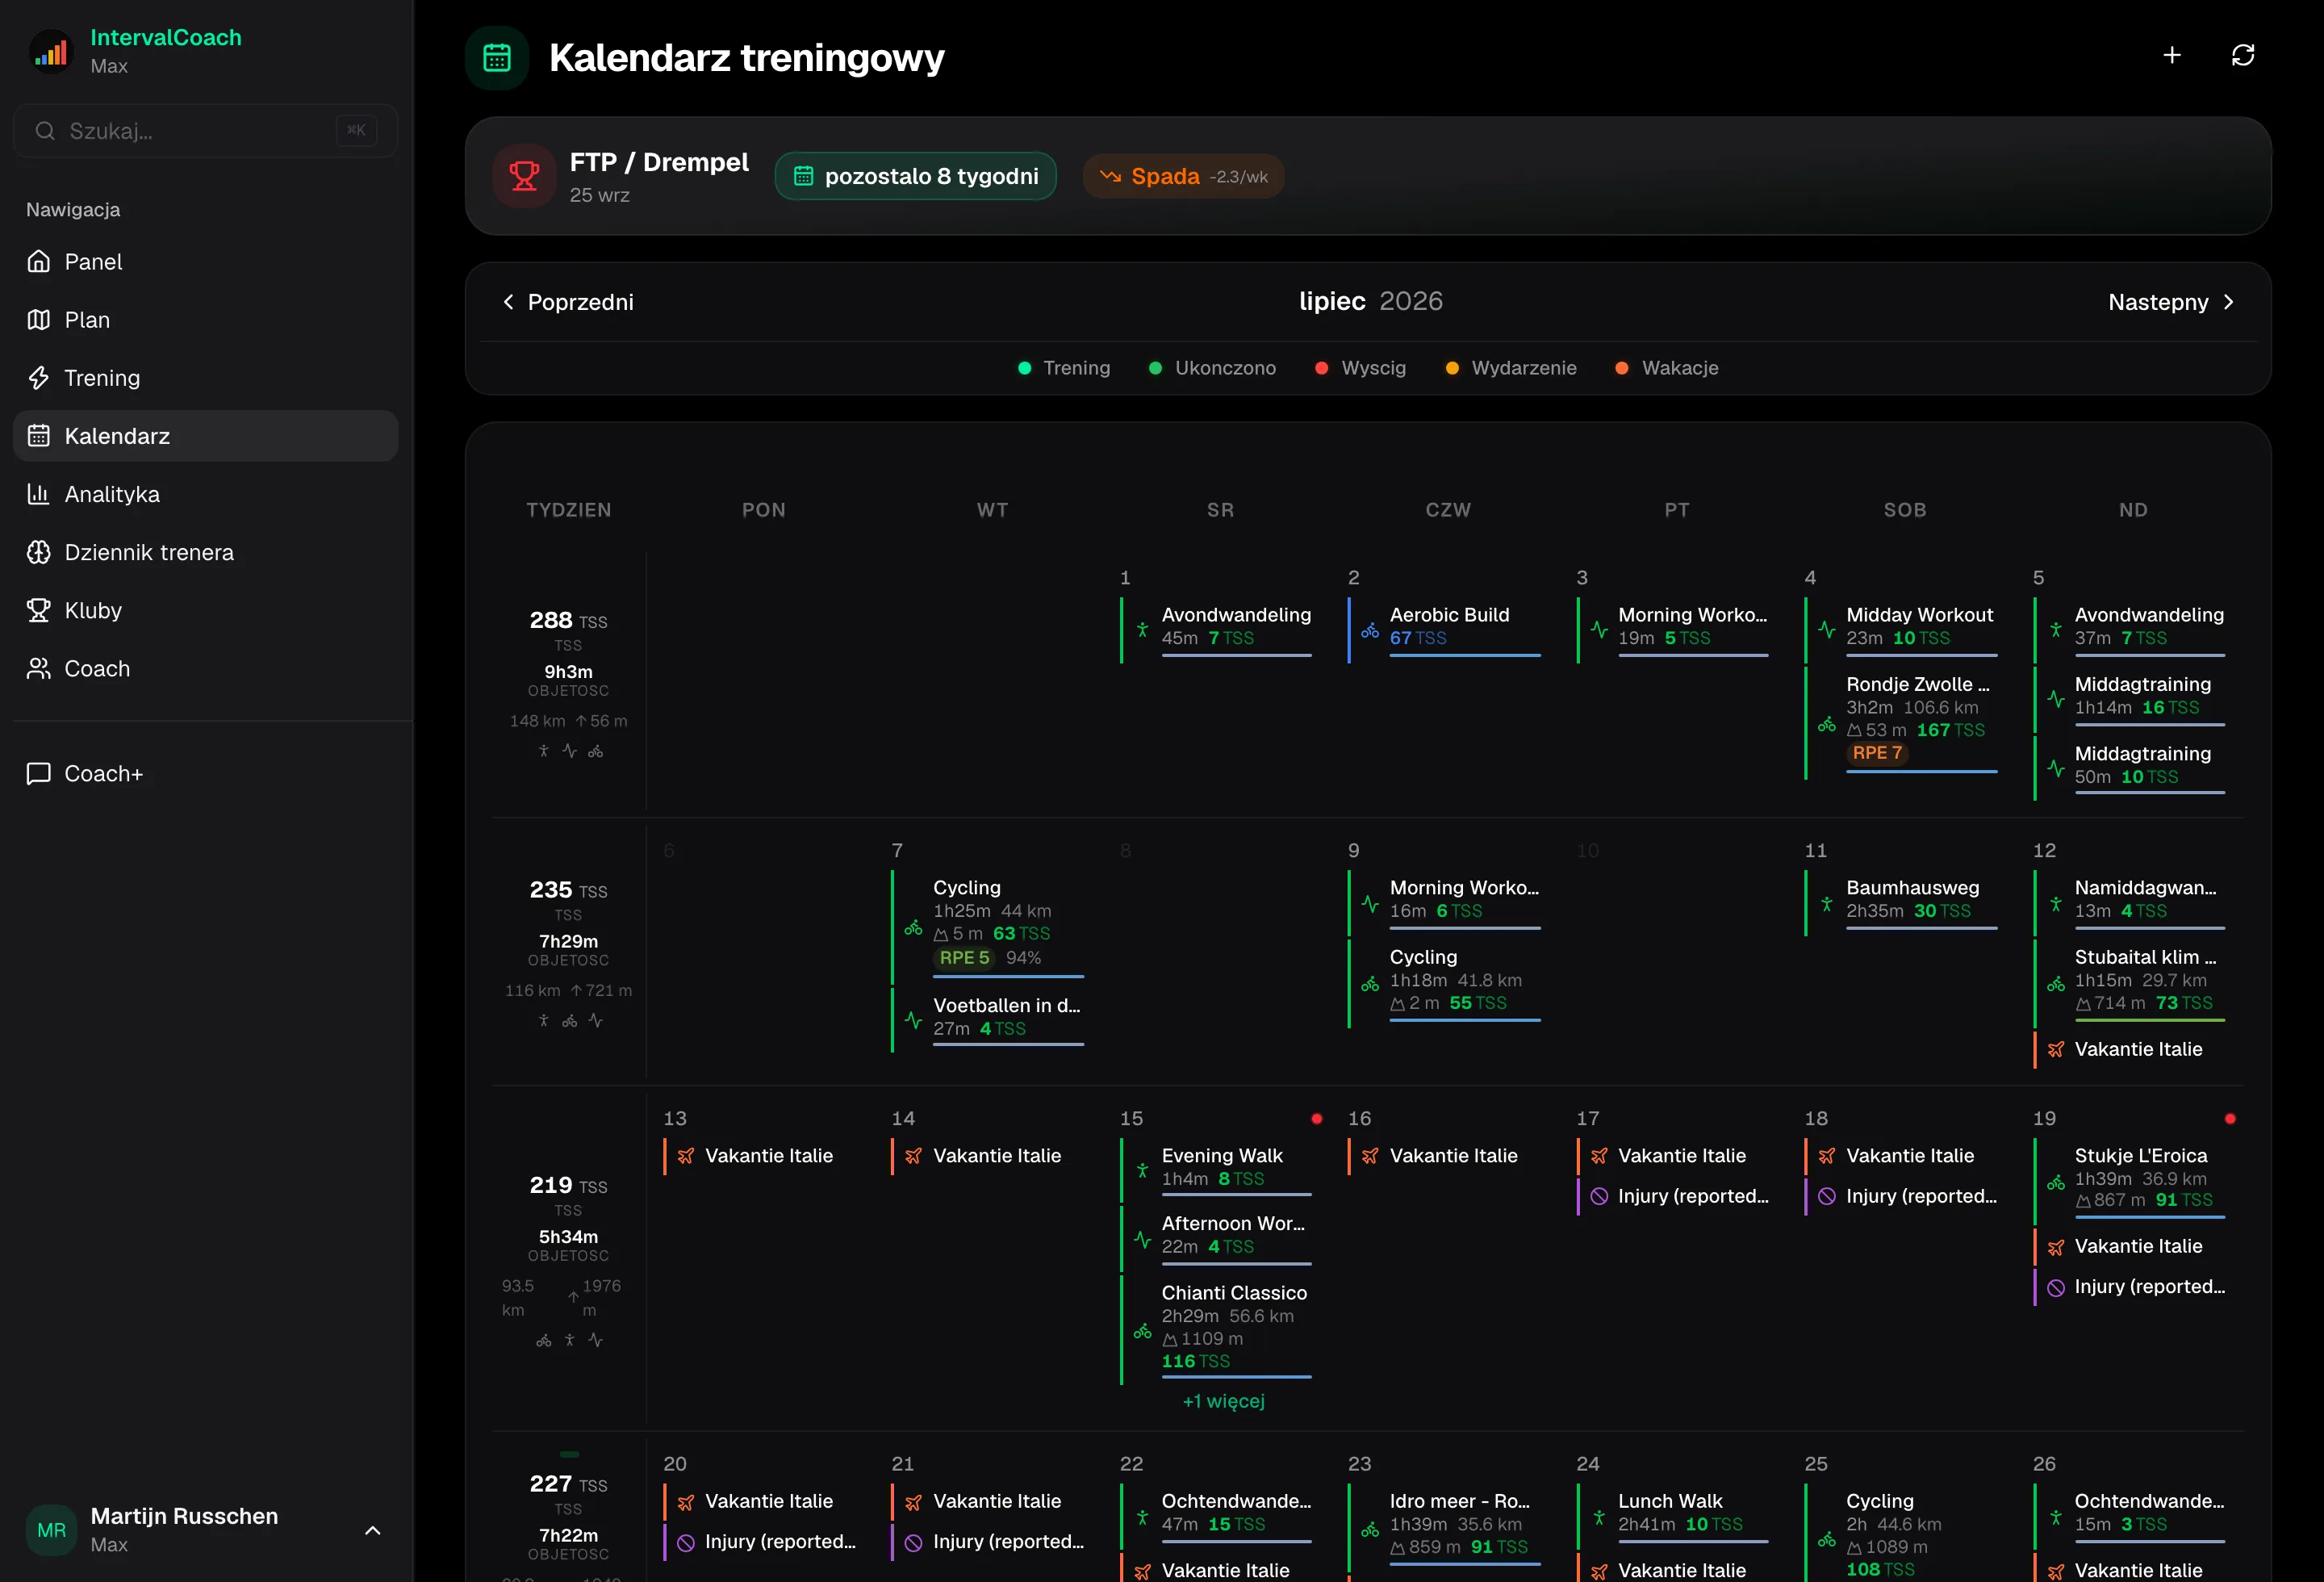
Task: Click injury icon on day 20
Action: pos(685,1543)
